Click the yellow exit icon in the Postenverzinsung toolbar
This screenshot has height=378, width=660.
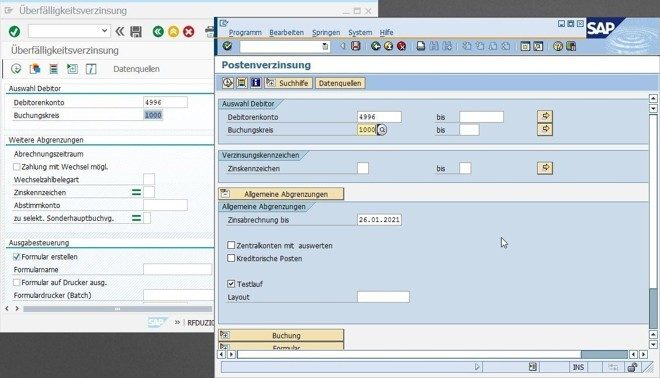pos(389,46)
